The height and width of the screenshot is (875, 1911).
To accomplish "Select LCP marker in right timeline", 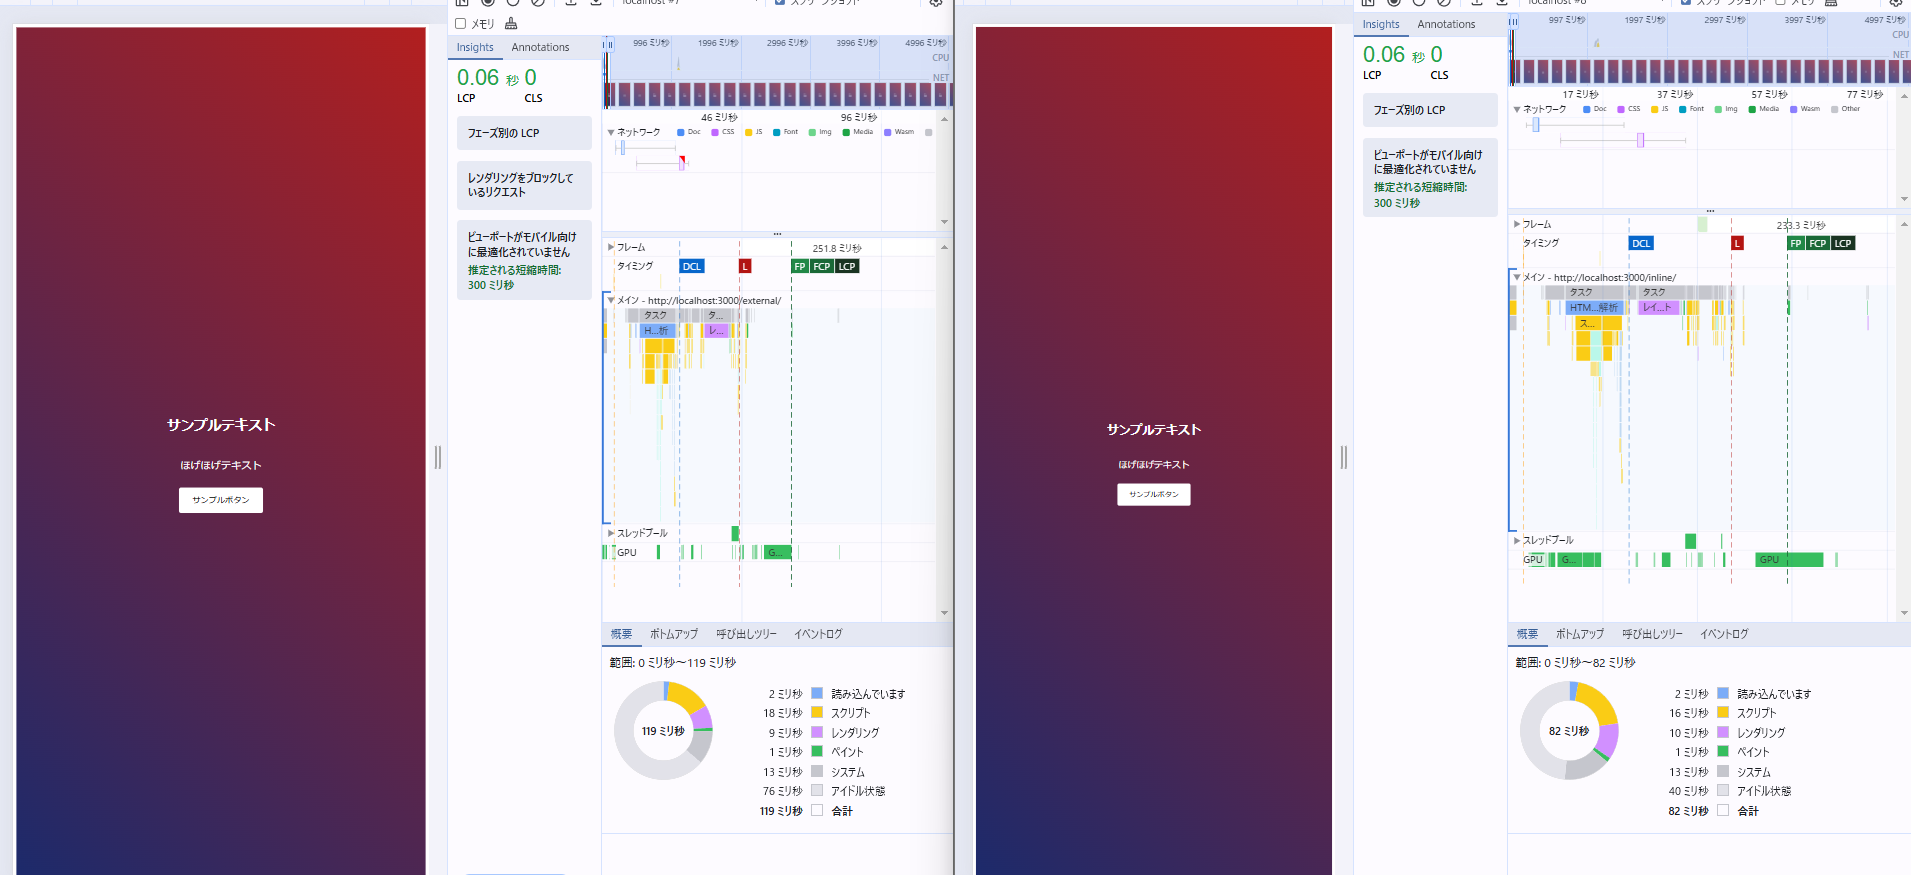I will 1843,243.
